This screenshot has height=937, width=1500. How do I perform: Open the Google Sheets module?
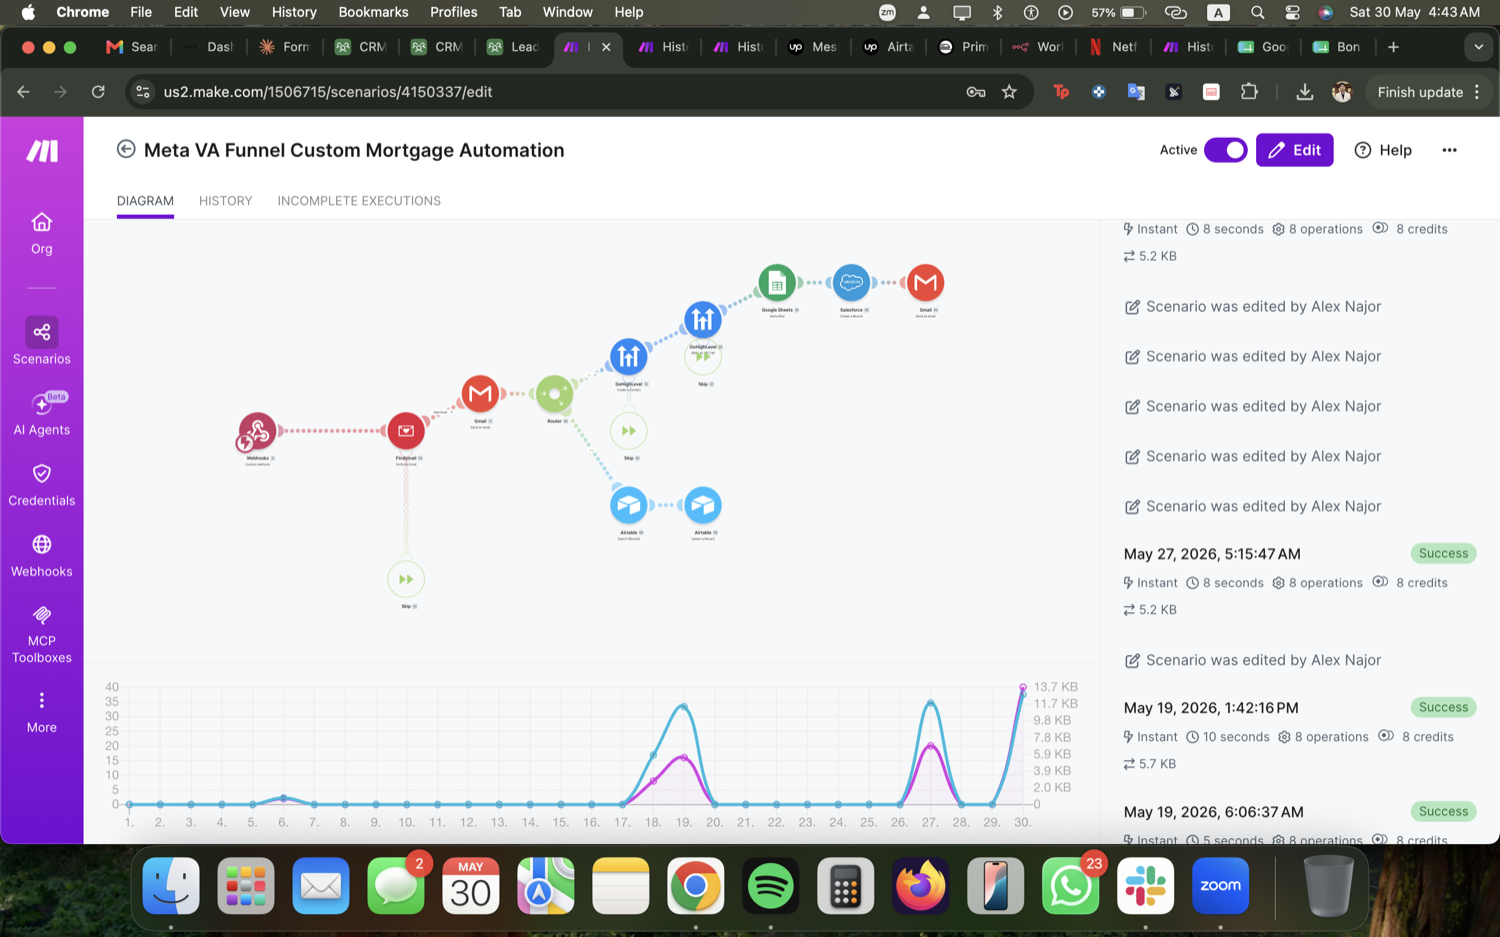[x=777, y=283]
